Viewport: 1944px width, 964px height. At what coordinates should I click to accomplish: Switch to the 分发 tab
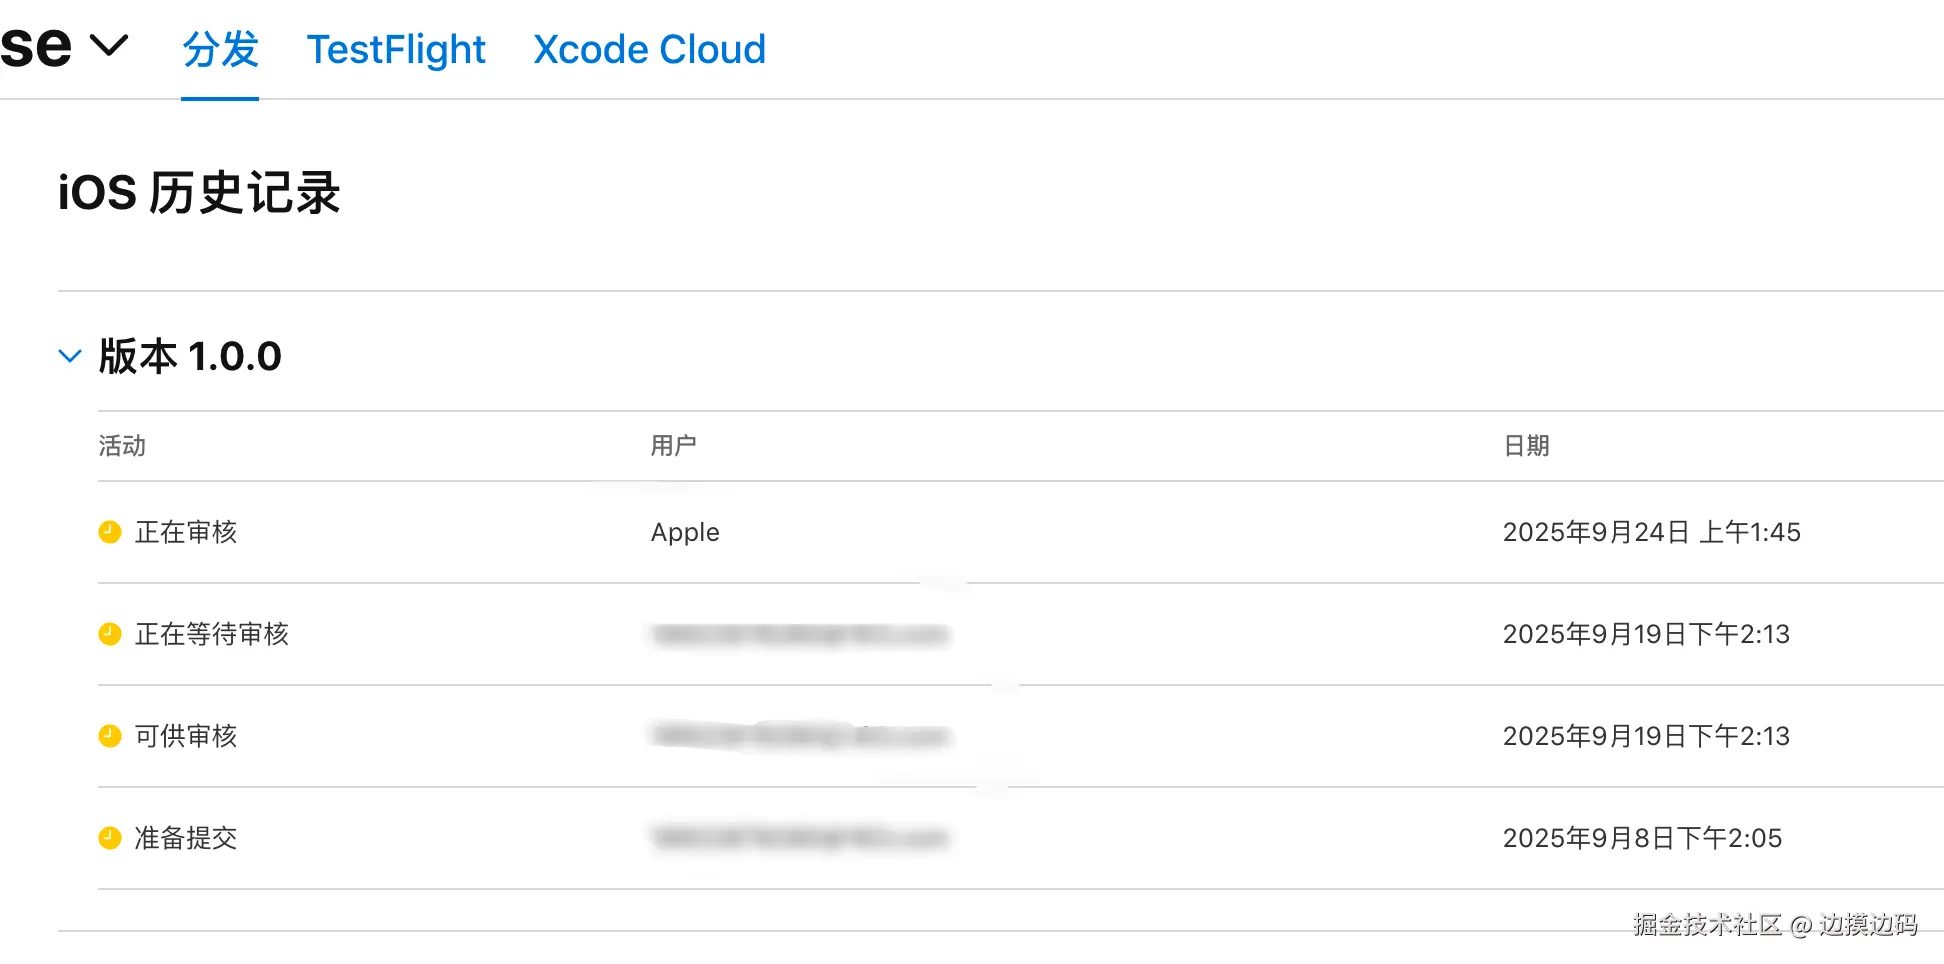coord(220,49)
